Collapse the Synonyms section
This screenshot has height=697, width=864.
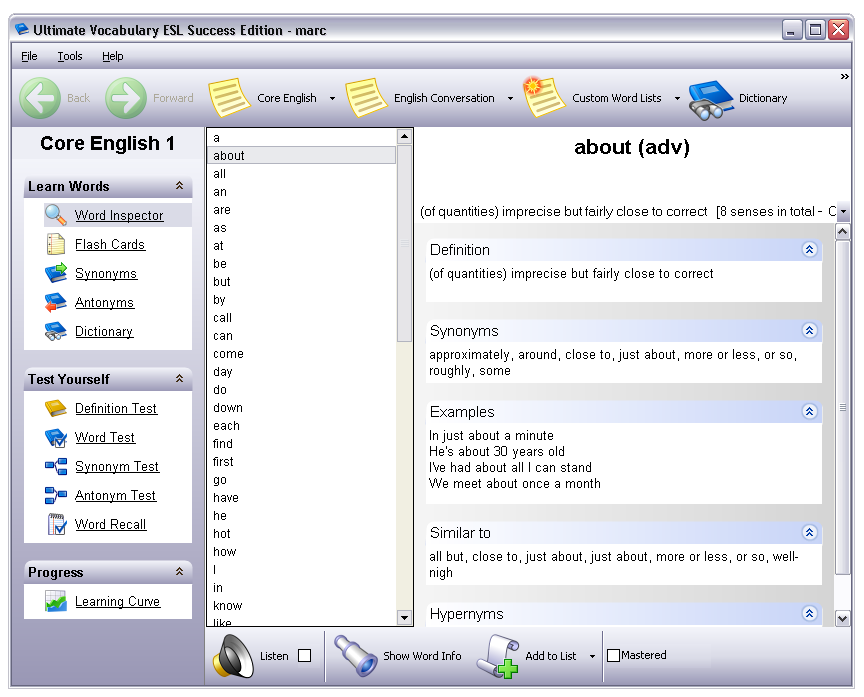pos(809,331)
